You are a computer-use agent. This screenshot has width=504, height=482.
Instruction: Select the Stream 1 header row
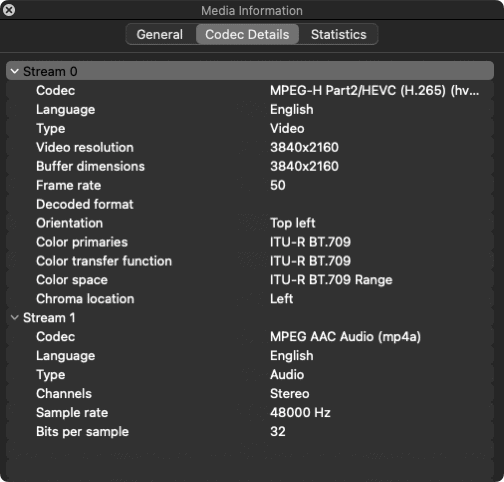[x=250, y=317]
